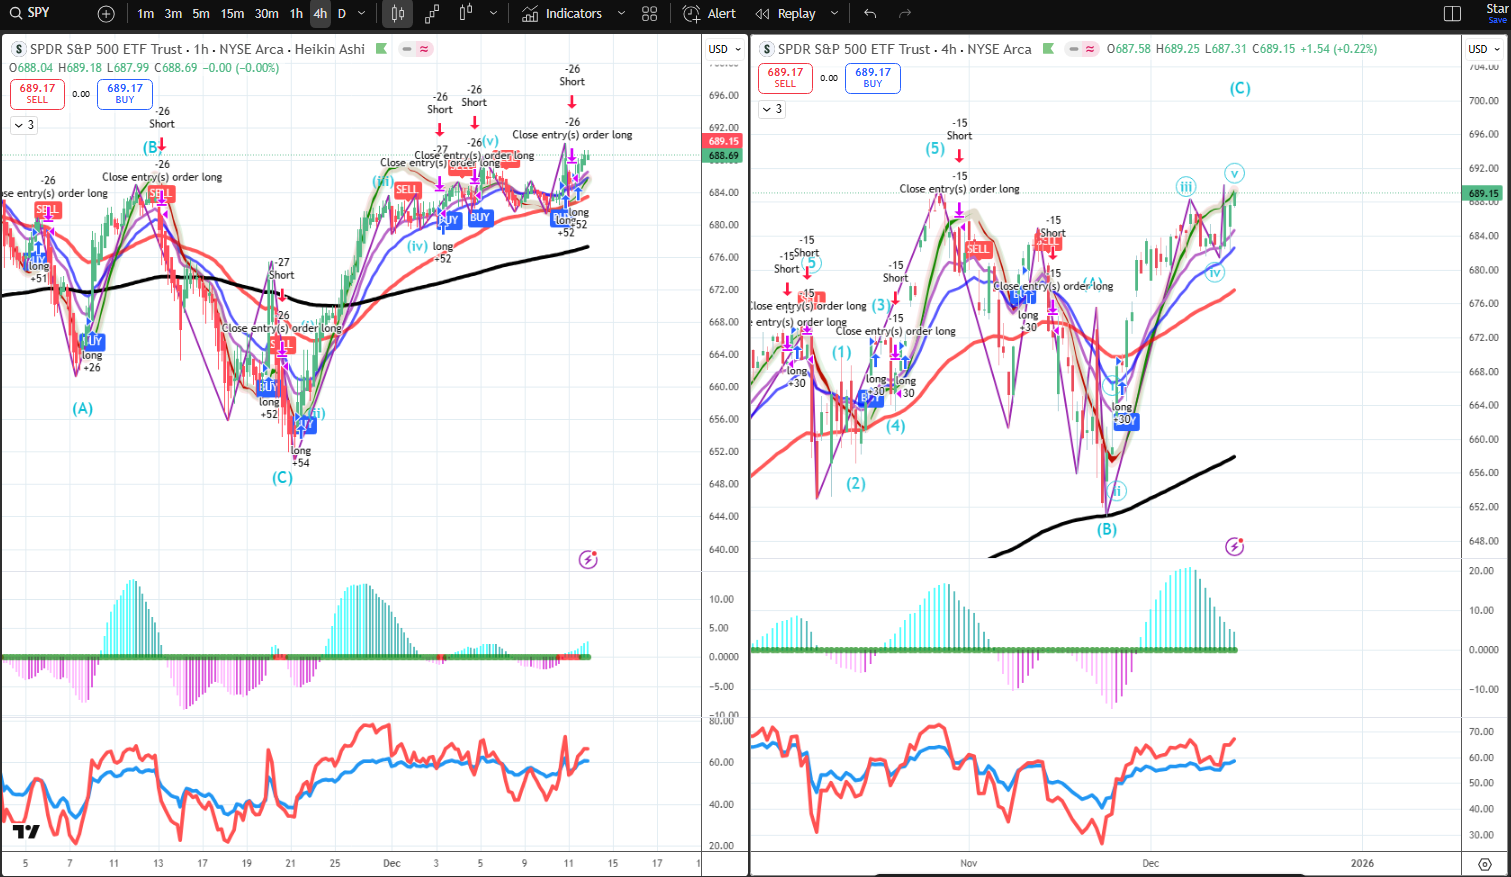Undo the last chart action
The height and width of the screenshot is (877, 1511).
click(x=870, y=14)
